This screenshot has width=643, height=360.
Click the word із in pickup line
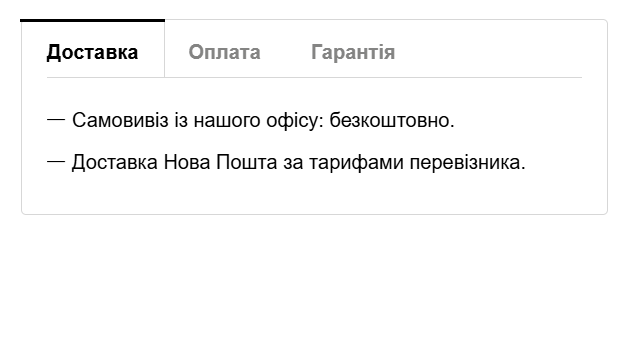181,121
